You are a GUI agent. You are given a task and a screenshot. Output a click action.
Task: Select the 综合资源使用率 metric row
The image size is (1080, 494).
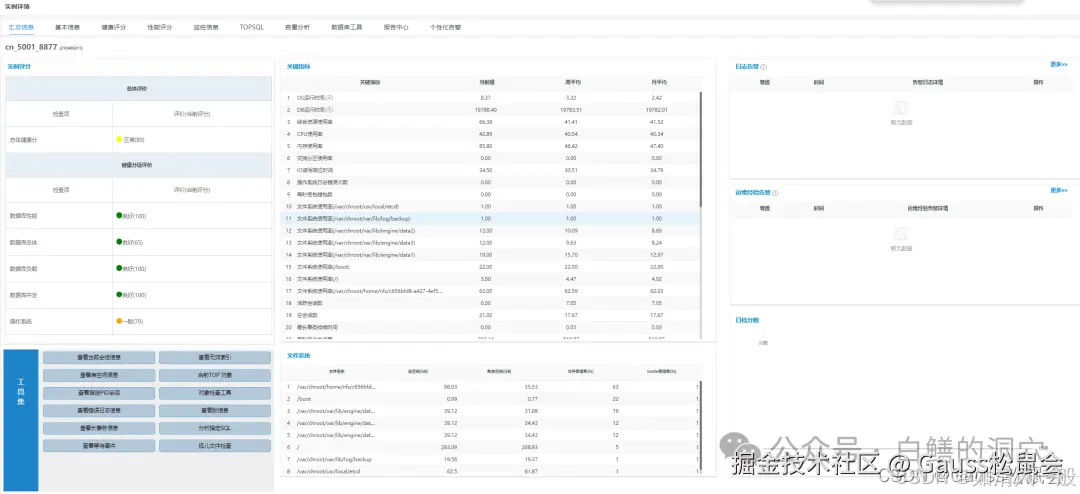point(492,122)
